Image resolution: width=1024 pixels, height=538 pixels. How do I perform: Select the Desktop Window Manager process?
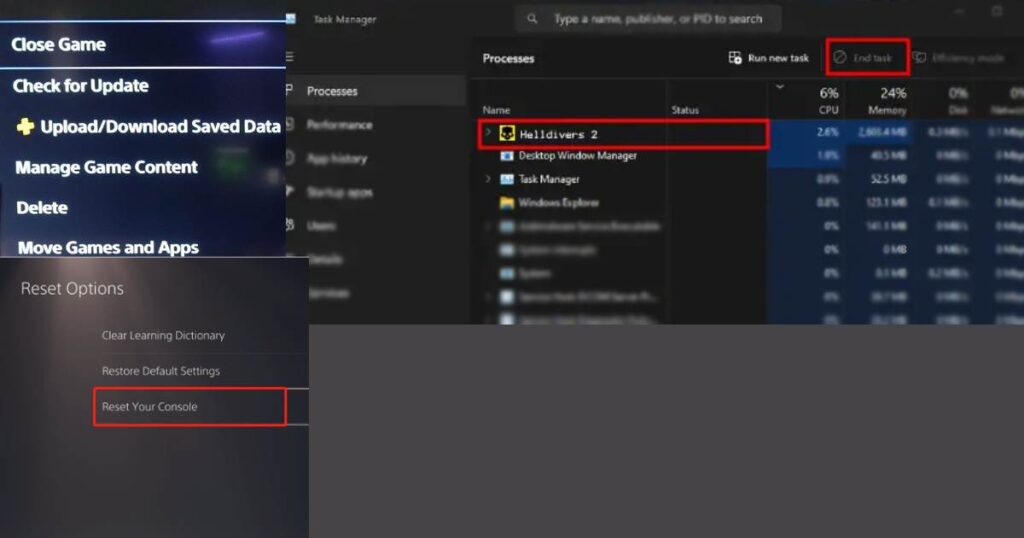(577, 155)
